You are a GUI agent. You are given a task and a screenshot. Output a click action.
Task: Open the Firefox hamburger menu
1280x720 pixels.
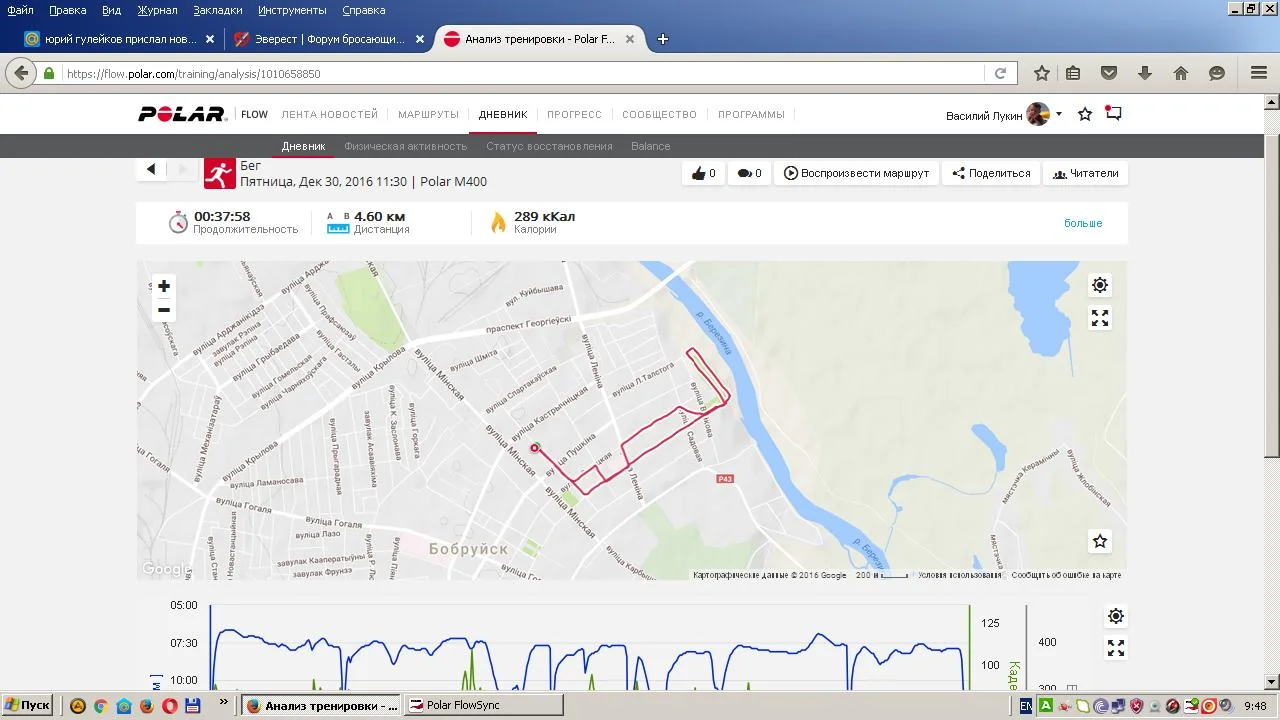point(1259,73)
